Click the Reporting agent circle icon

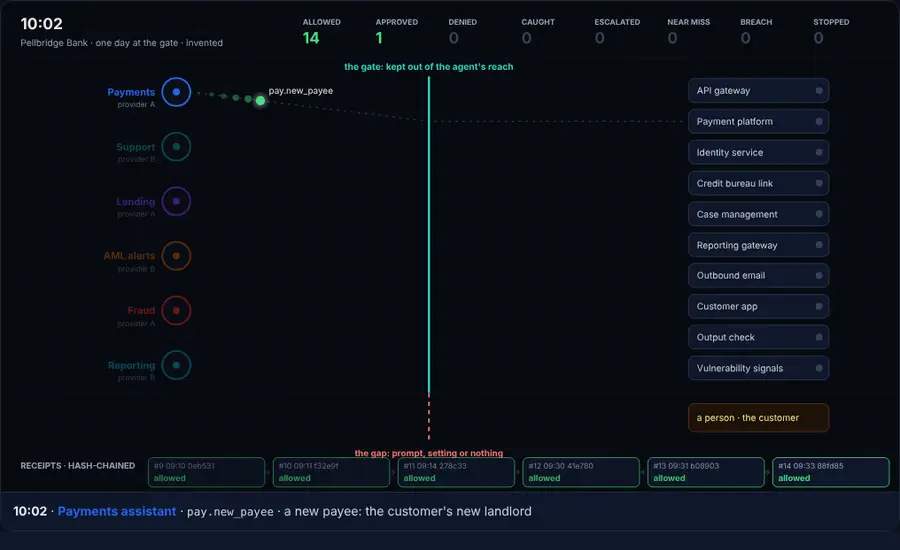(x=176, y=365)
